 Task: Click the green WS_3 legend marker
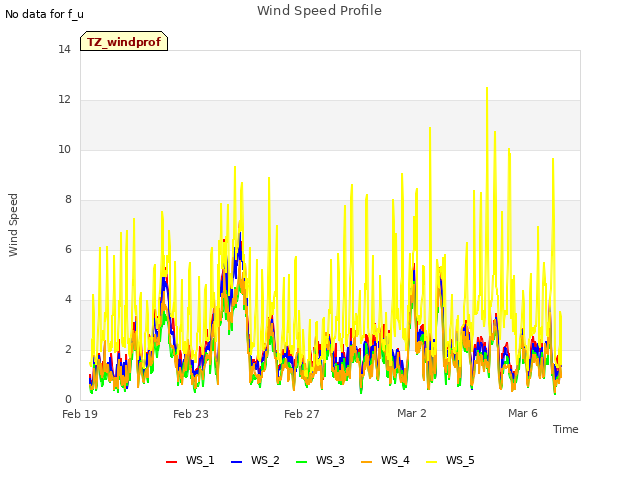click(301, 462)
